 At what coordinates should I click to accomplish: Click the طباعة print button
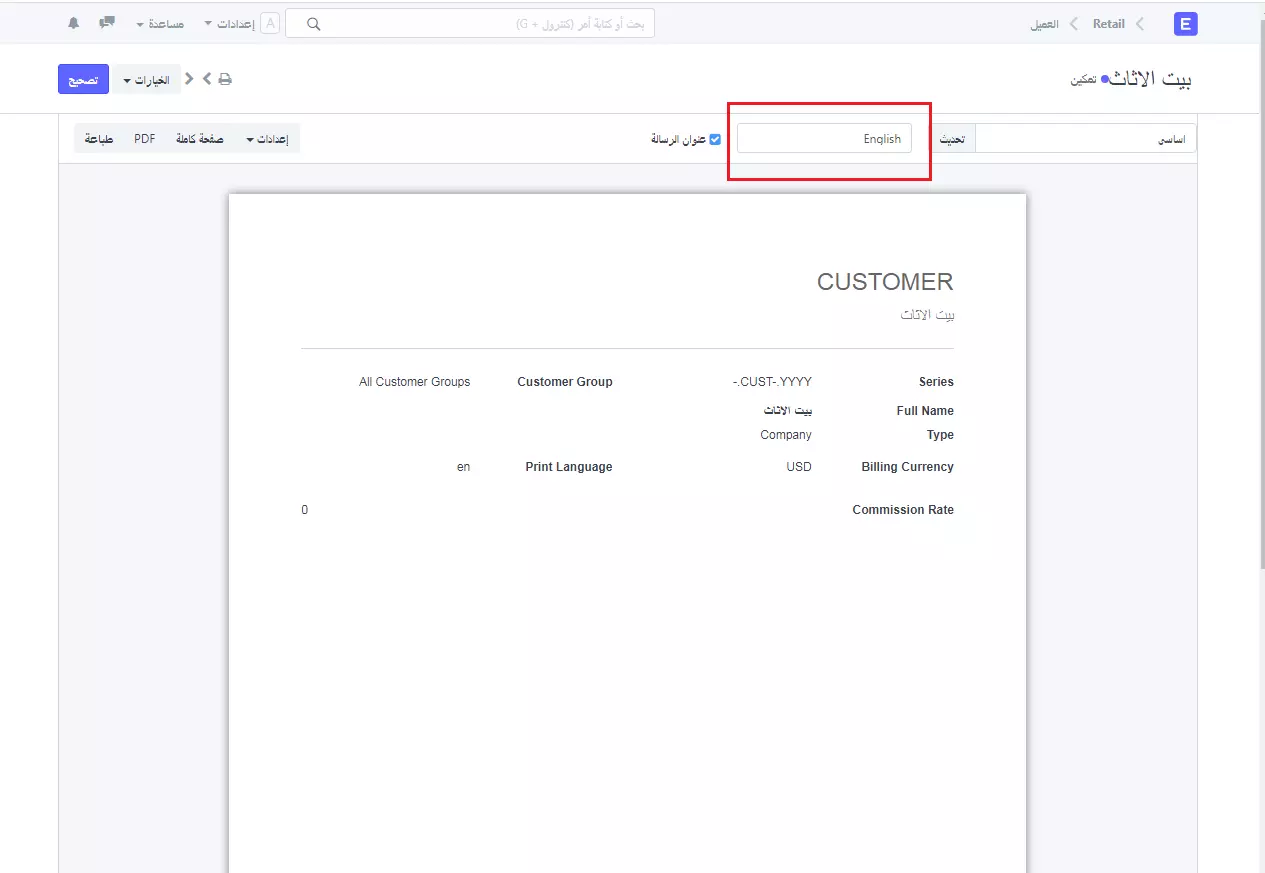pyautogui.click(x=99, y=139)
